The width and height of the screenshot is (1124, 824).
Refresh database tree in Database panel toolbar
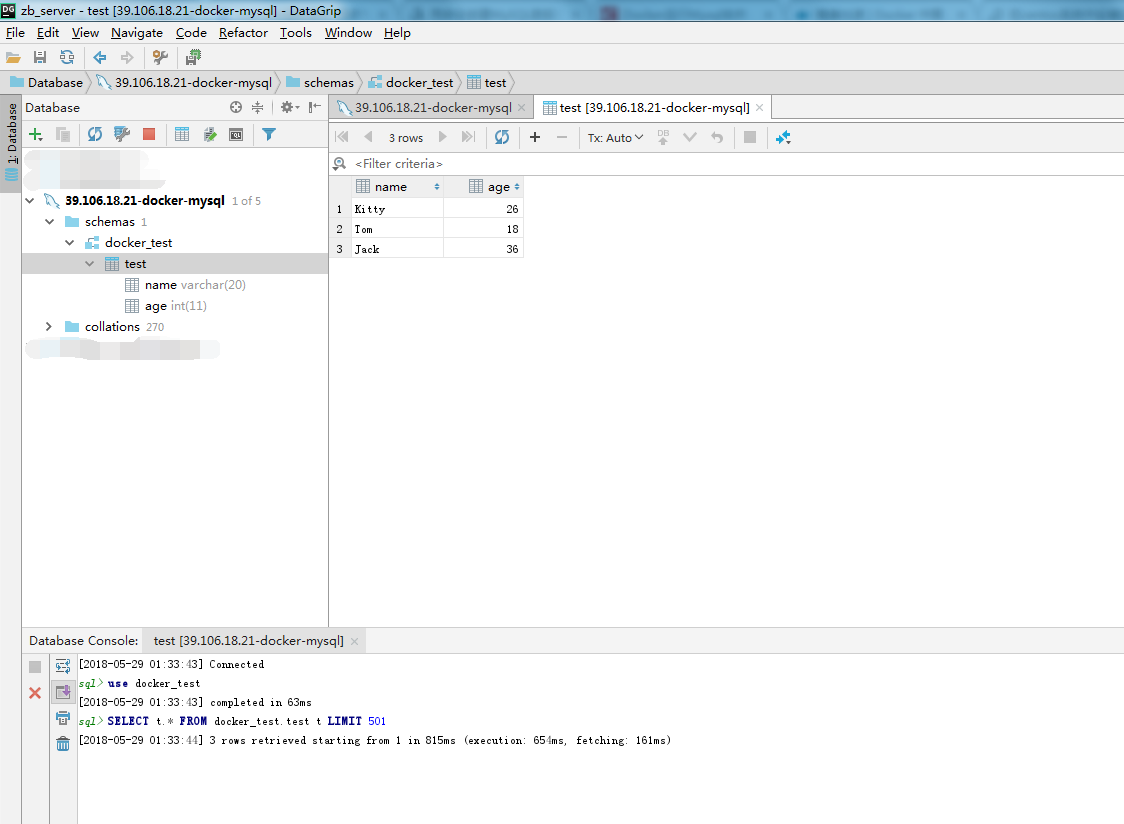pyautogui.click(x=95, y=134)
